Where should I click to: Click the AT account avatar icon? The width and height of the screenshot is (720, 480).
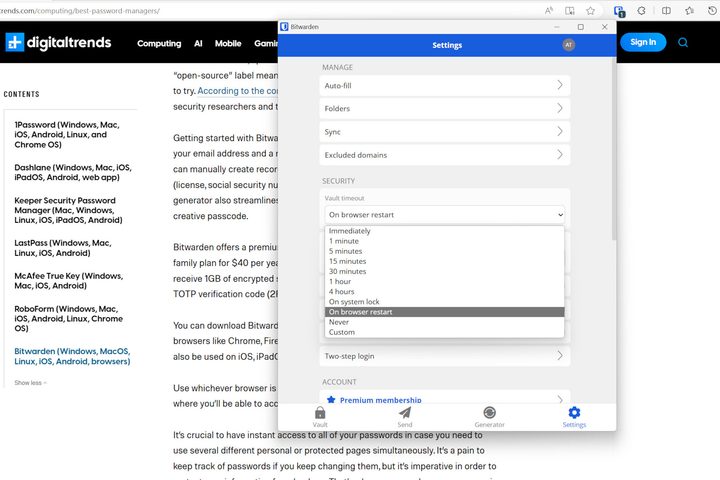click(568, 45)
